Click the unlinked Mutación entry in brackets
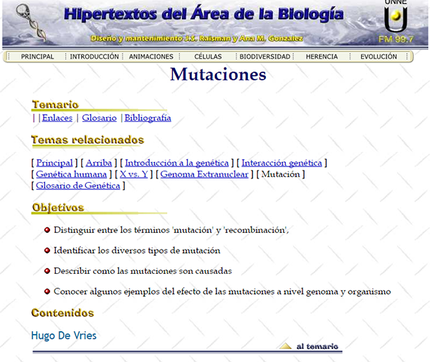Screen dimensions: 430x362 point(281,174)
